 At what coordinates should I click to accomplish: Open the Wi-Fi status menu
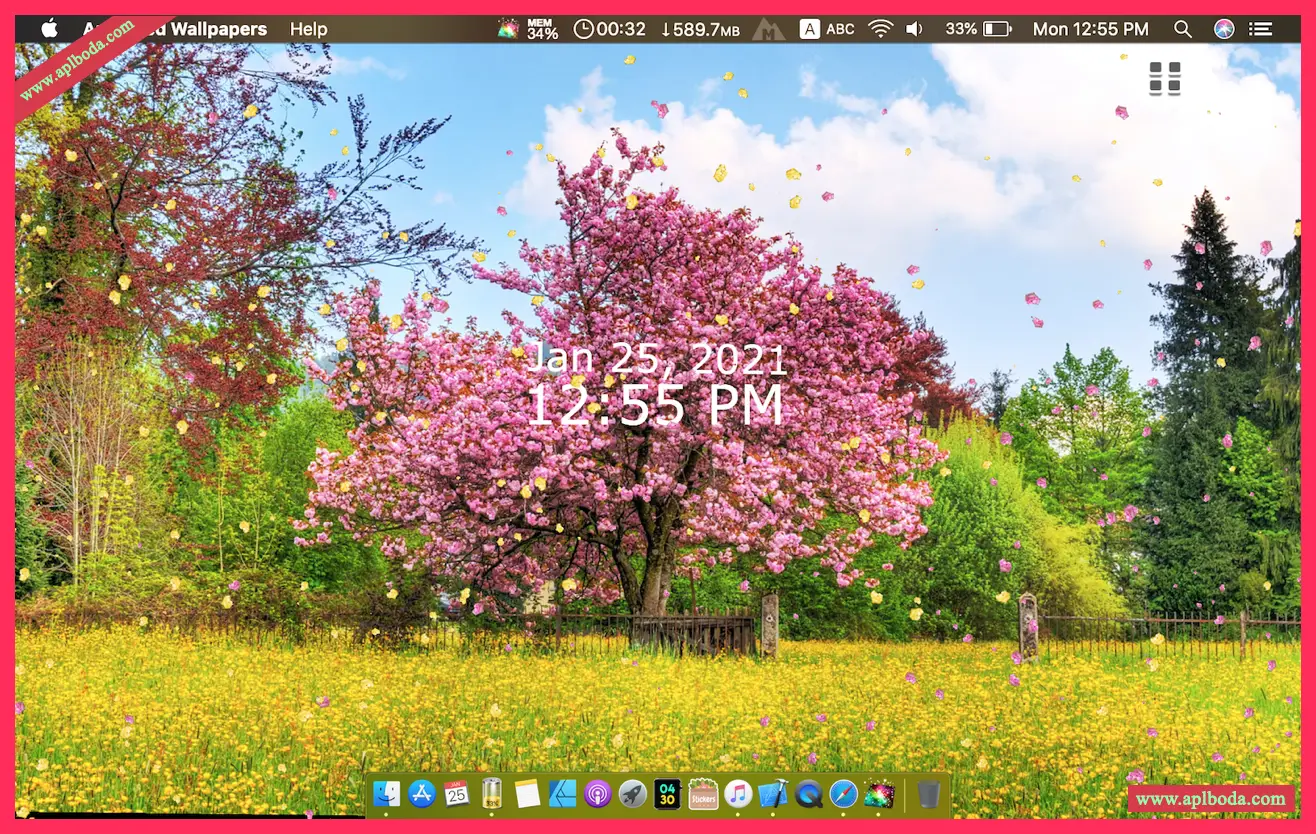tap(880, 29)
